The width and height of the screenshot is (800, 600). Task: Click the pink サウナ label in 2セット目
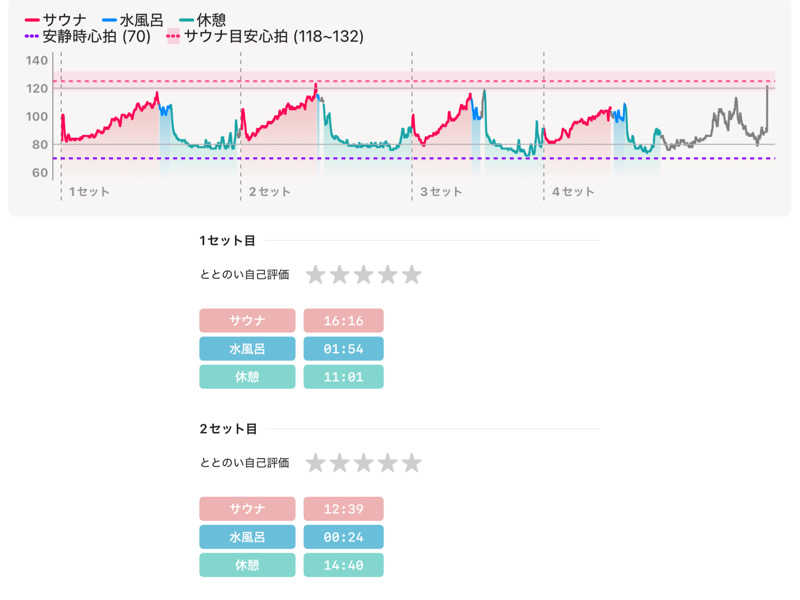pos(247,509)
